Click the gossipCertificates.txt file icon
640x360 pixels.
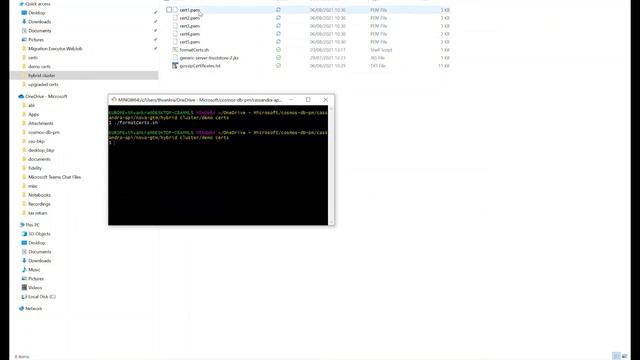pos(175,66)
